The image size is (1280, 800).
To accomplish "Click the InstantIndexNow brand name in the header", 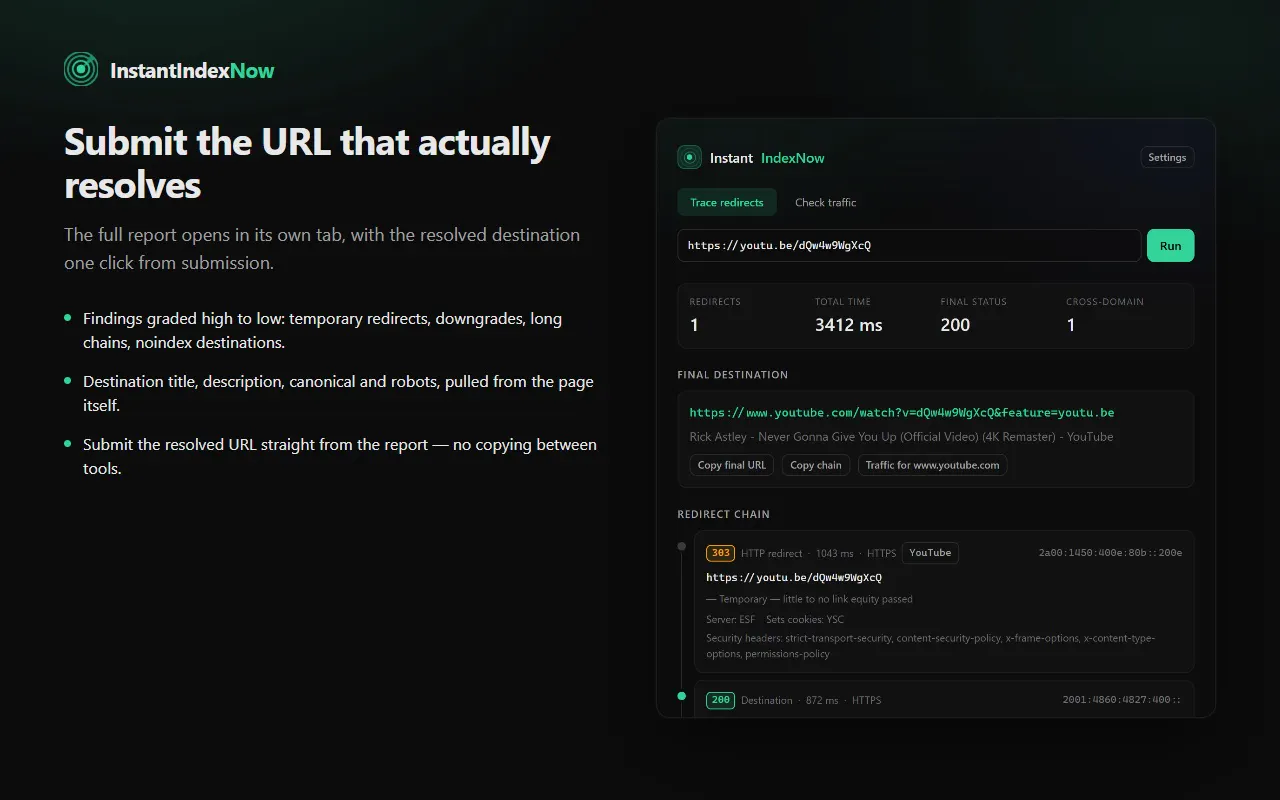I will coord(192,71).
